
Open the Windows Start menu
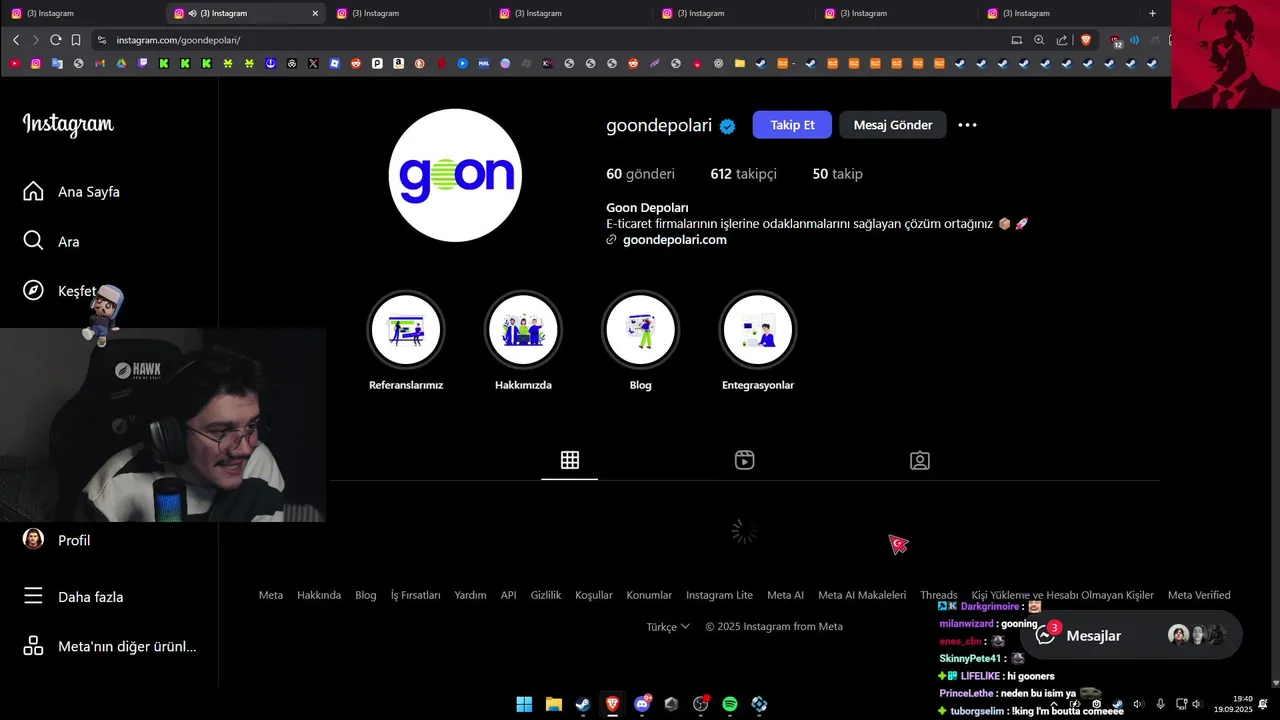pyautogui.click(x=524, y=704)
